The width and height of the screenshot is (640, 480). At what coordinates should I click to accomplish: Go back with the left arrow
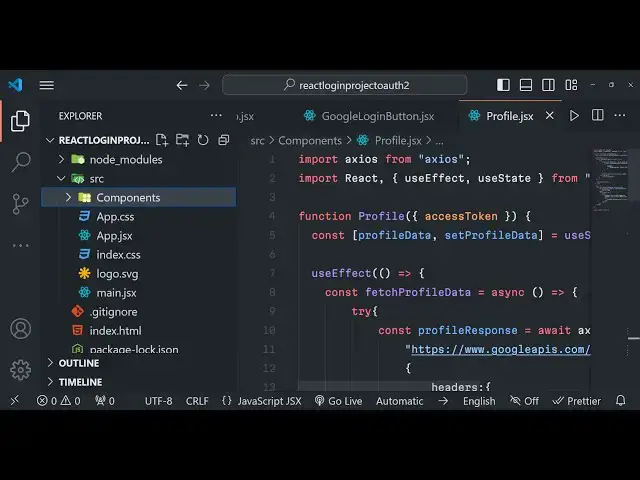coord(182,85)
